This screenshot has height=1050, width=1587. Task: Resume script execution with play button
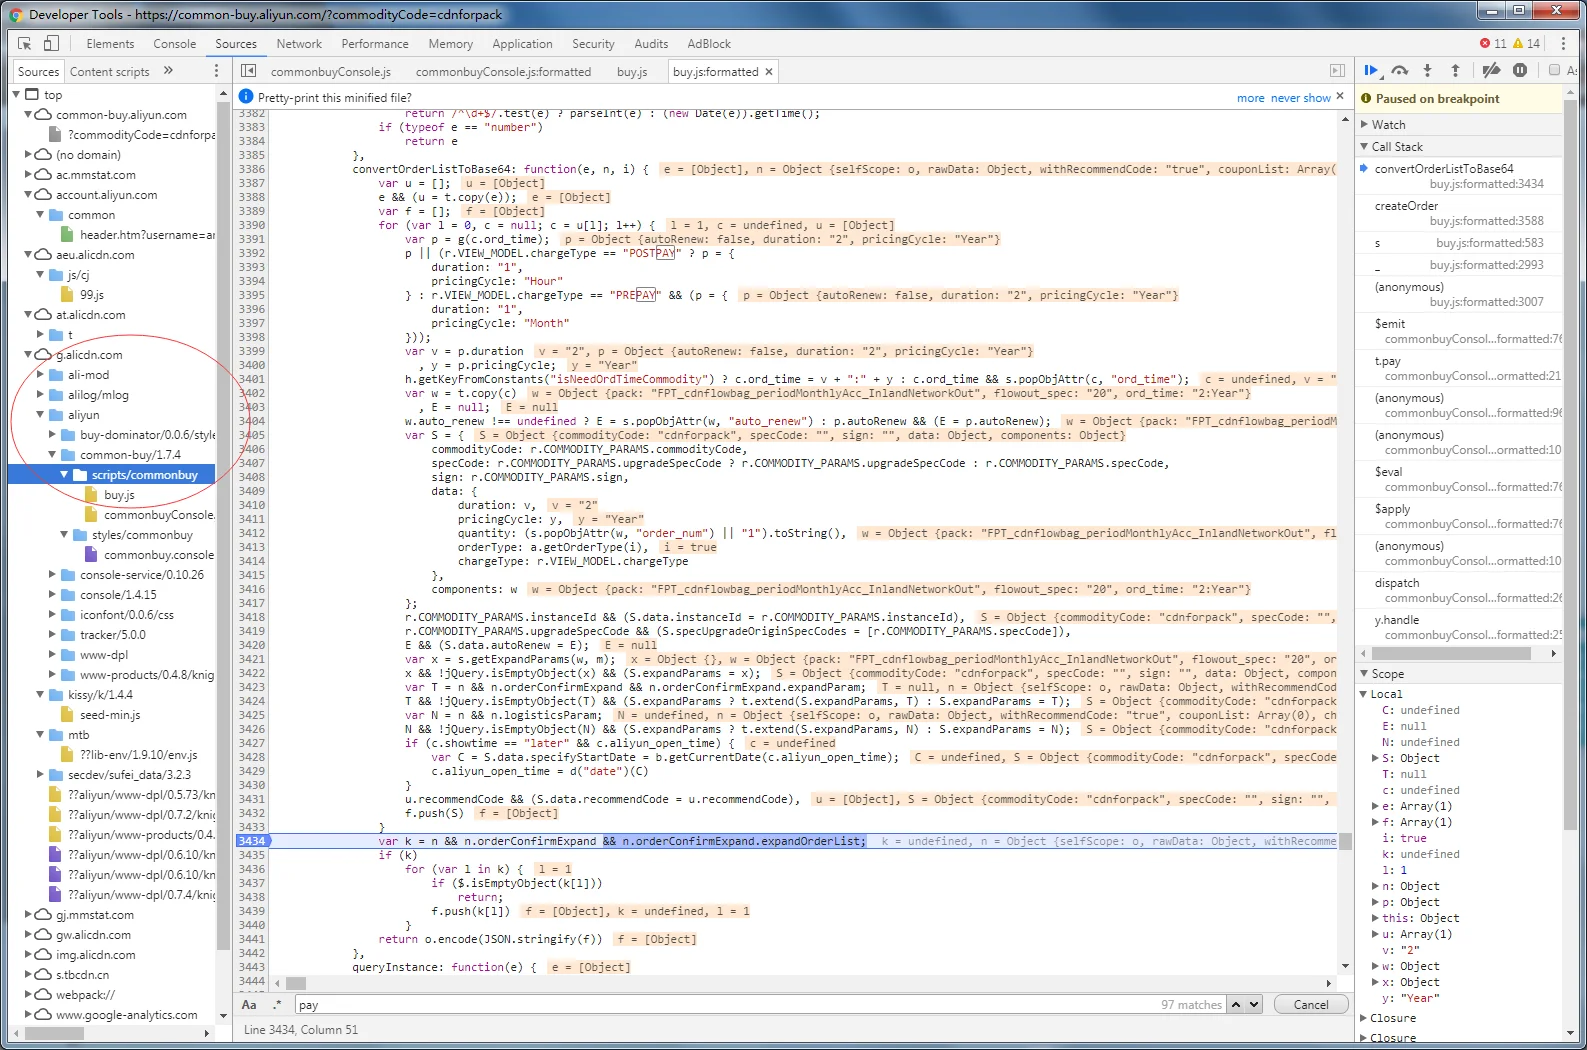point(1371,70)
